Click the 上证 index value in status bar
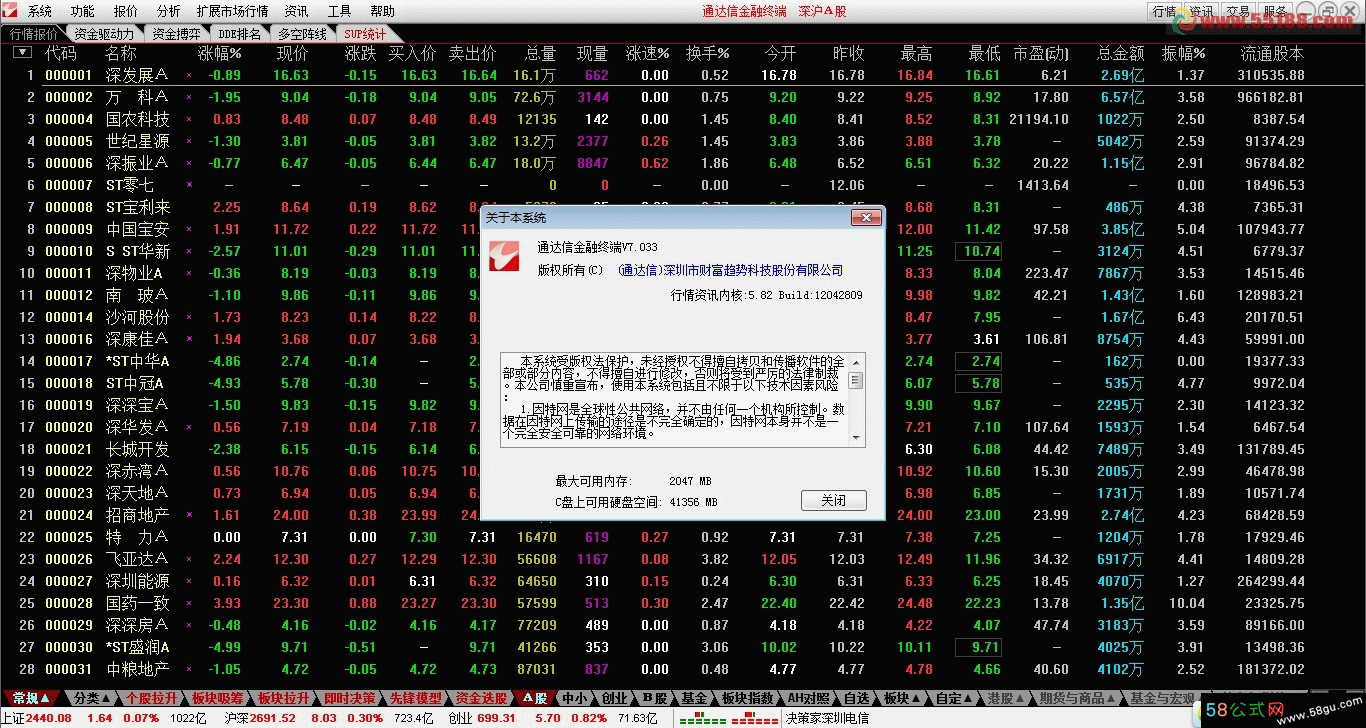The height and width of the screenshot is (728, 1366). [49, 718]
